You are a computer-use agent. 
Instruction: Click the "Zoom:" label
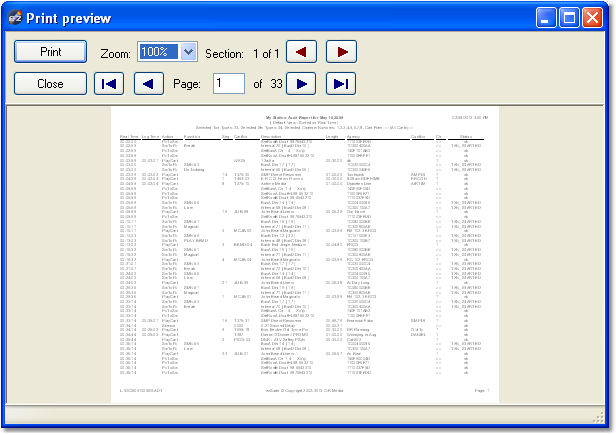click(116, 53)
